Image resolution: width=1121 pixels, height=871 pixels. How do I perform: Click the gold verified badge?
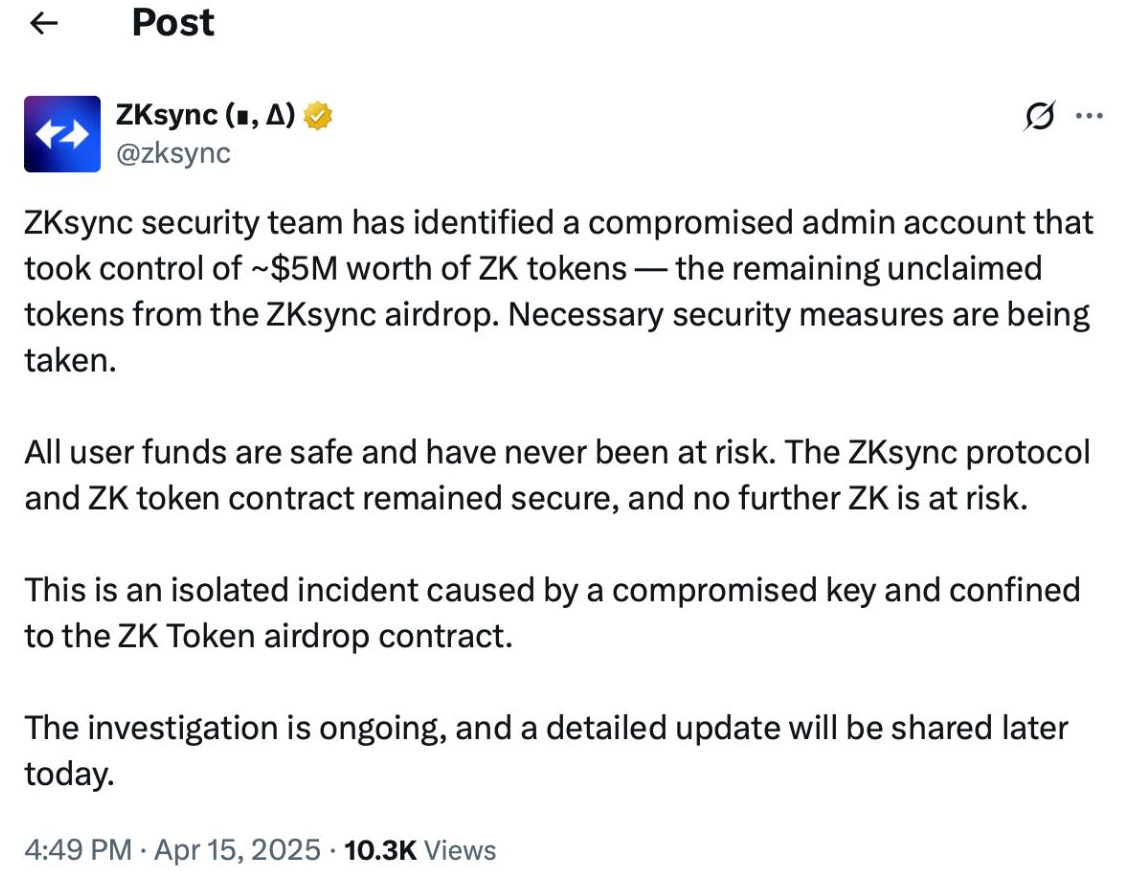pyautogui.click(x=317, y=116)
